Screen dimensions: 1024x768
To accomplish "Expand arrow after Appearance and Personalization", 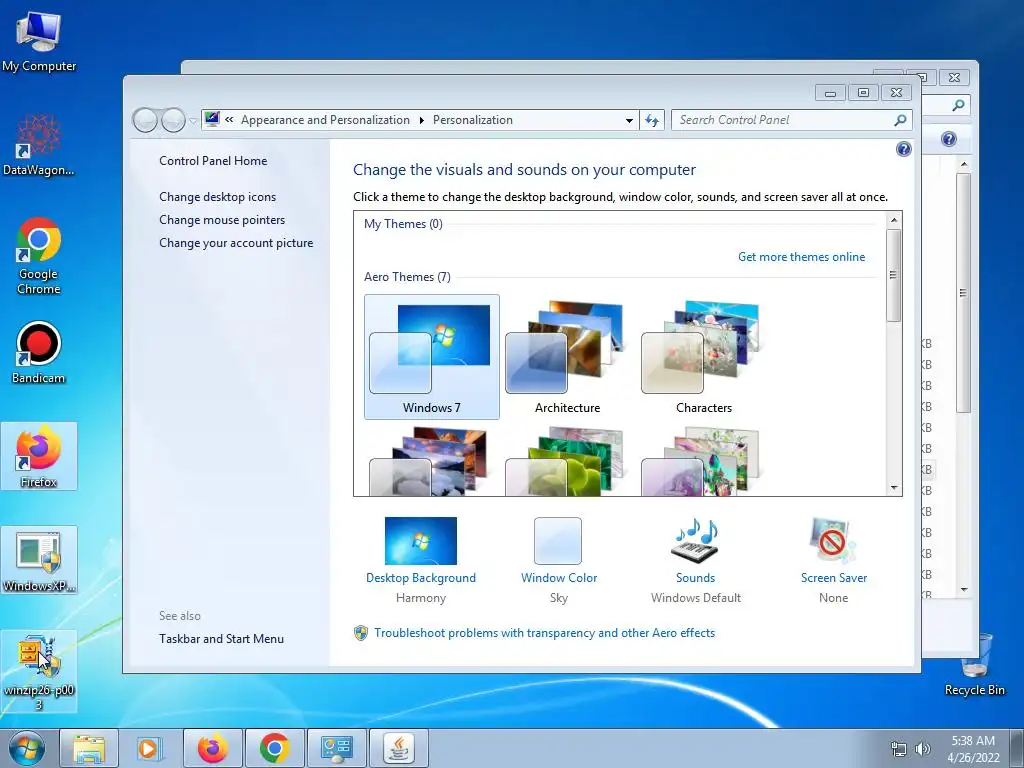I will 421,120.
